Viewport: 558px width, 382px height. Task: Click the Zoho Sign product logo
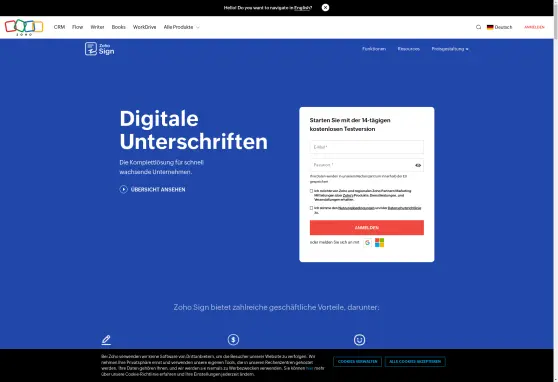(x=100, y=49)
